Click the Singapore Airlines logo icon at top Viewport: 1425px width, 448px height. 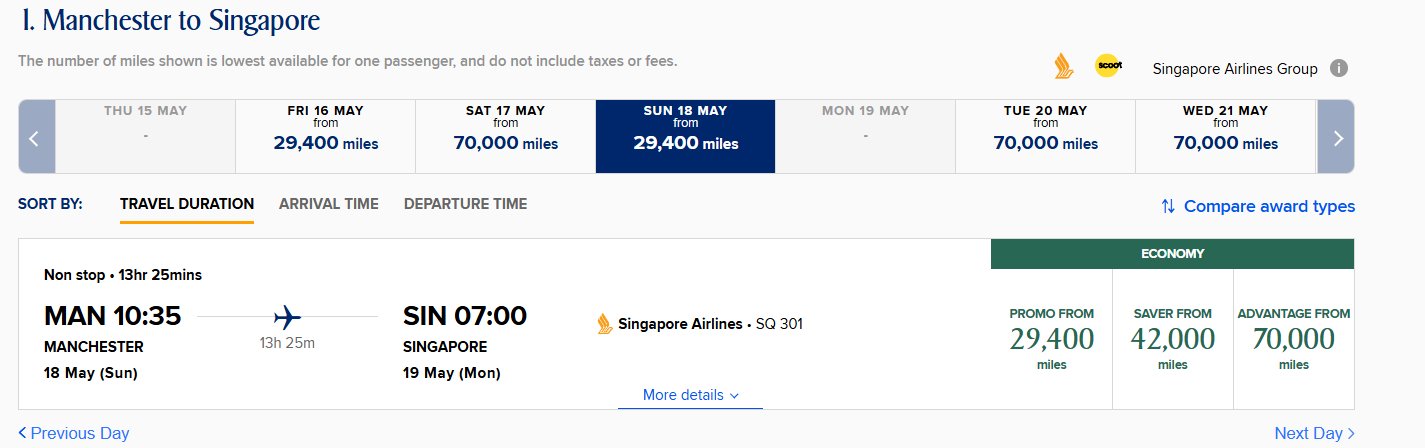[1063, 67]
